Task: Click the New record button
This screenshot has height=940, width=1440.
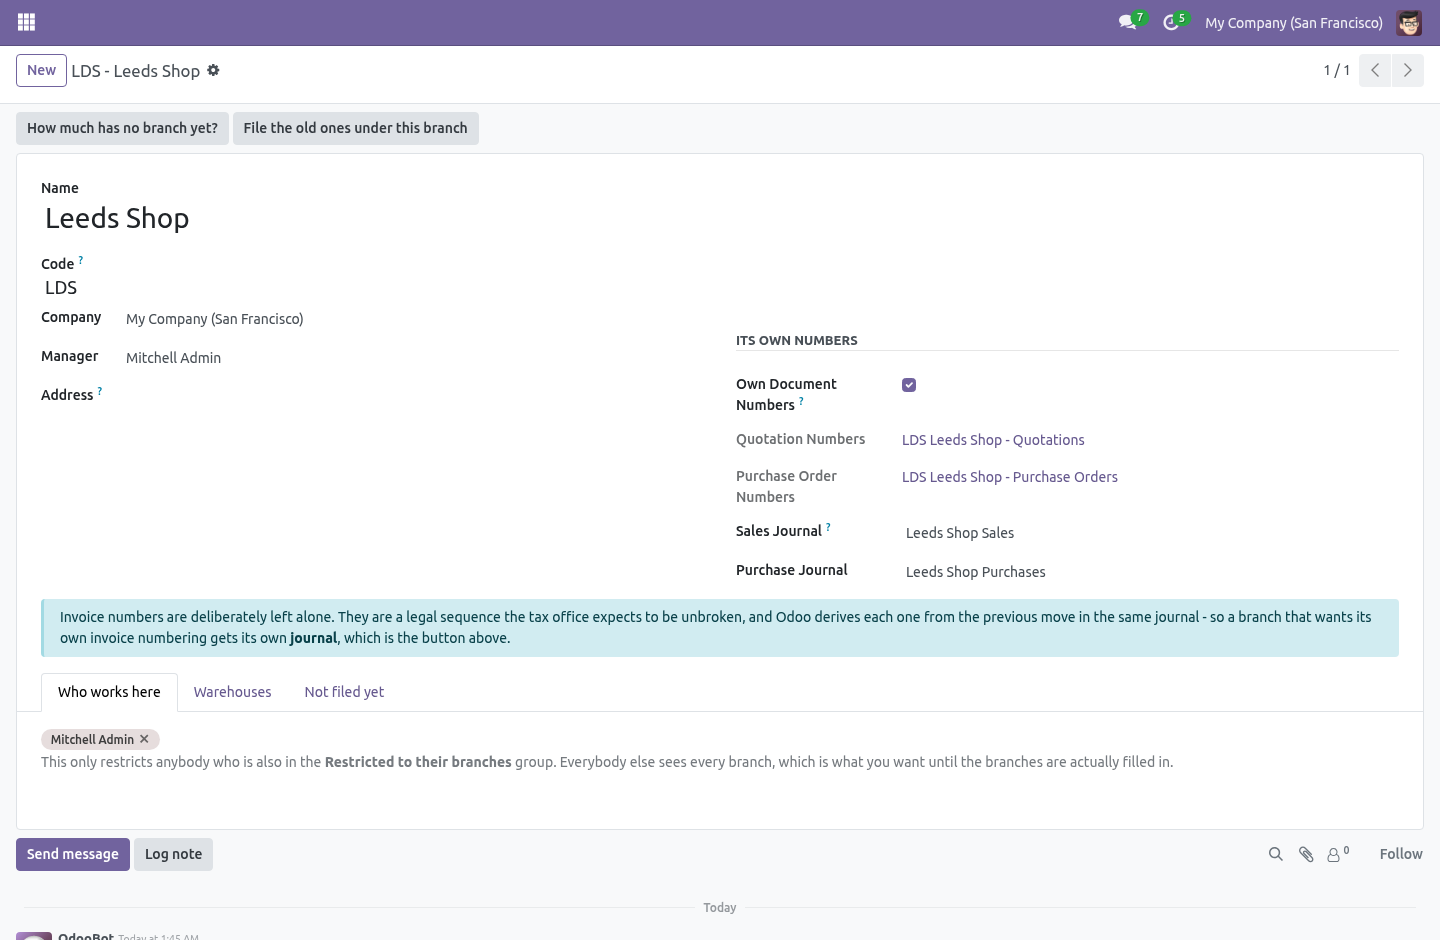Action: pyautogui.click(x=41, y=70)
